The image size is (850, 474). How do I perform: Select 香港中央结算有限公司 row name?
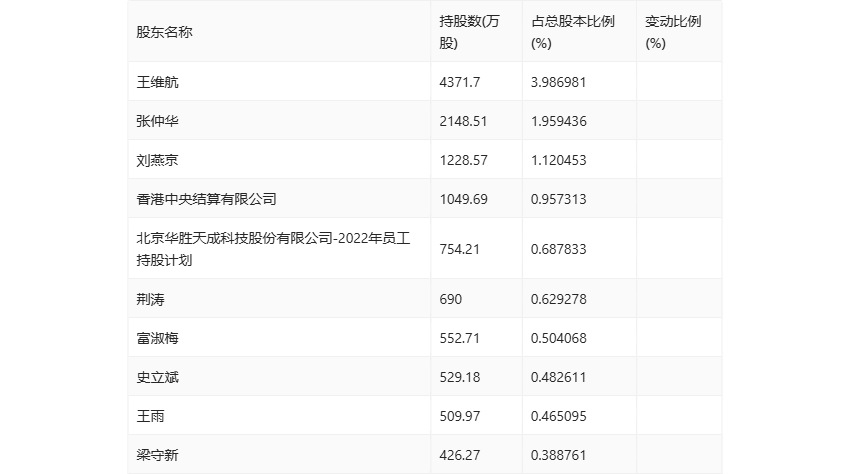coord(207,199)
